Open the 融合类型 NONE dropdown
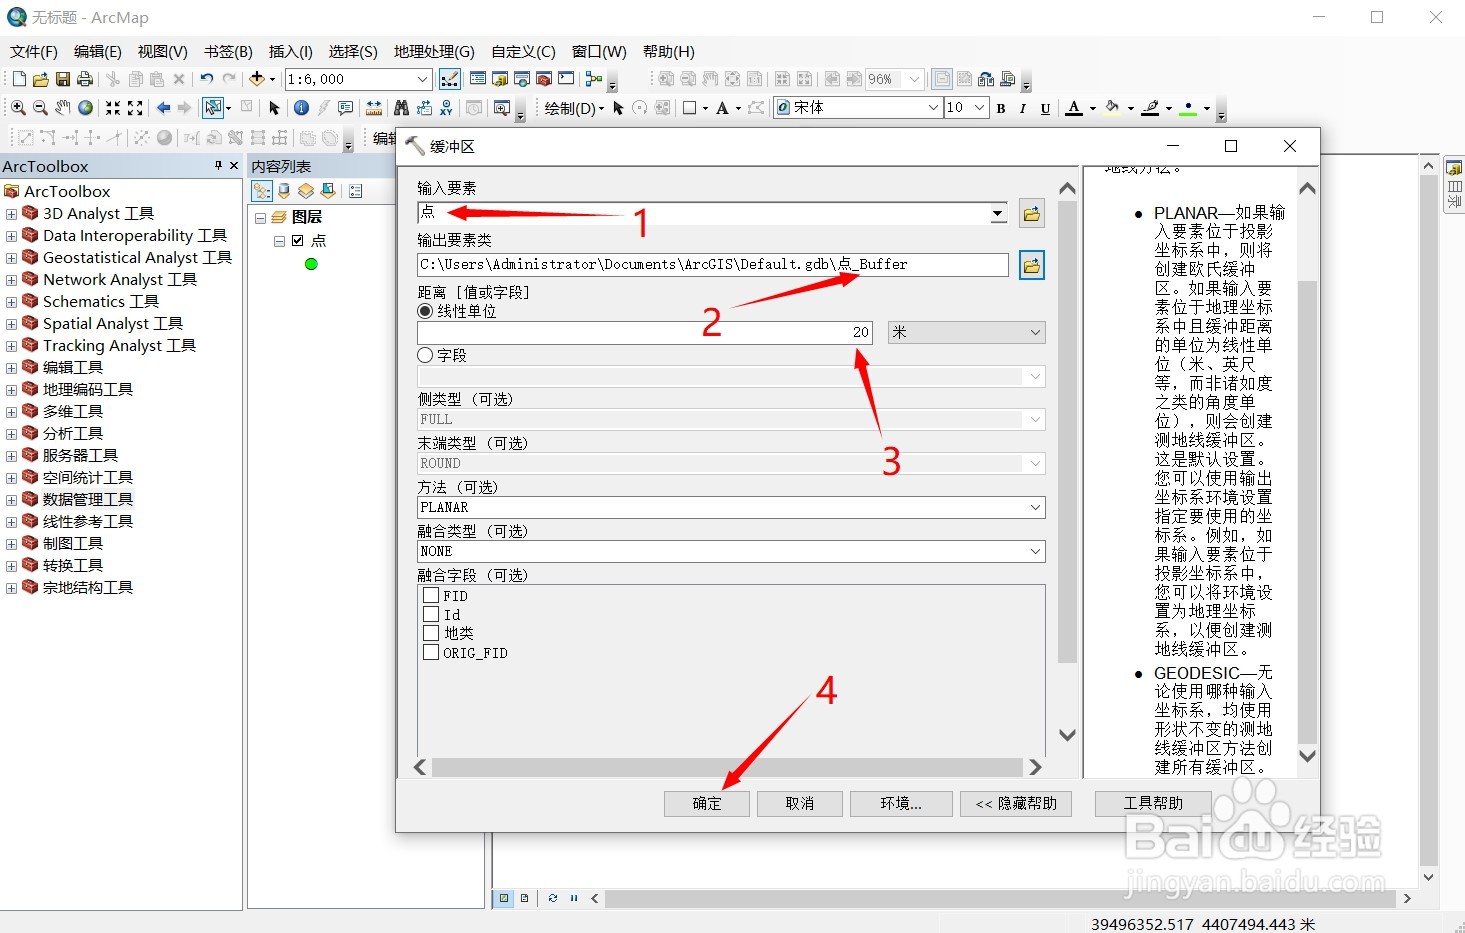1465x933 pixels. point(731,551)
